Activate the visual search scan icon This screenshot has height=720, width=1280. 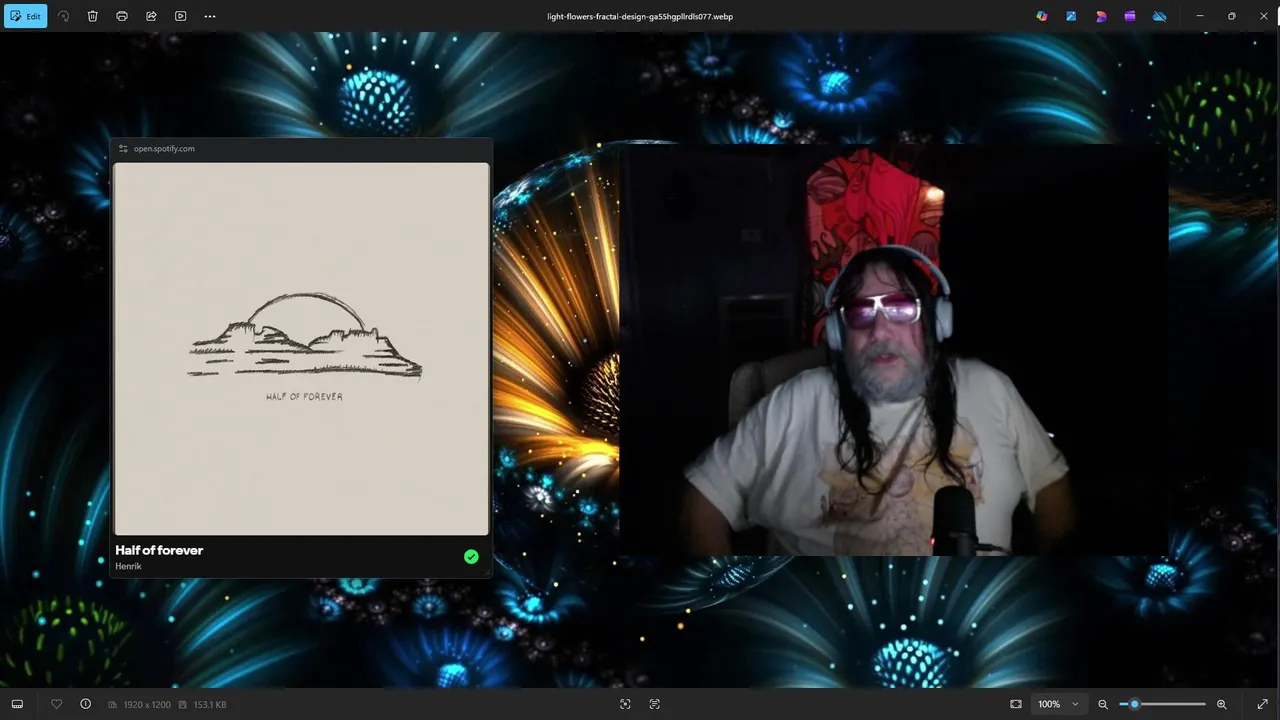click(x=625, y=704)
